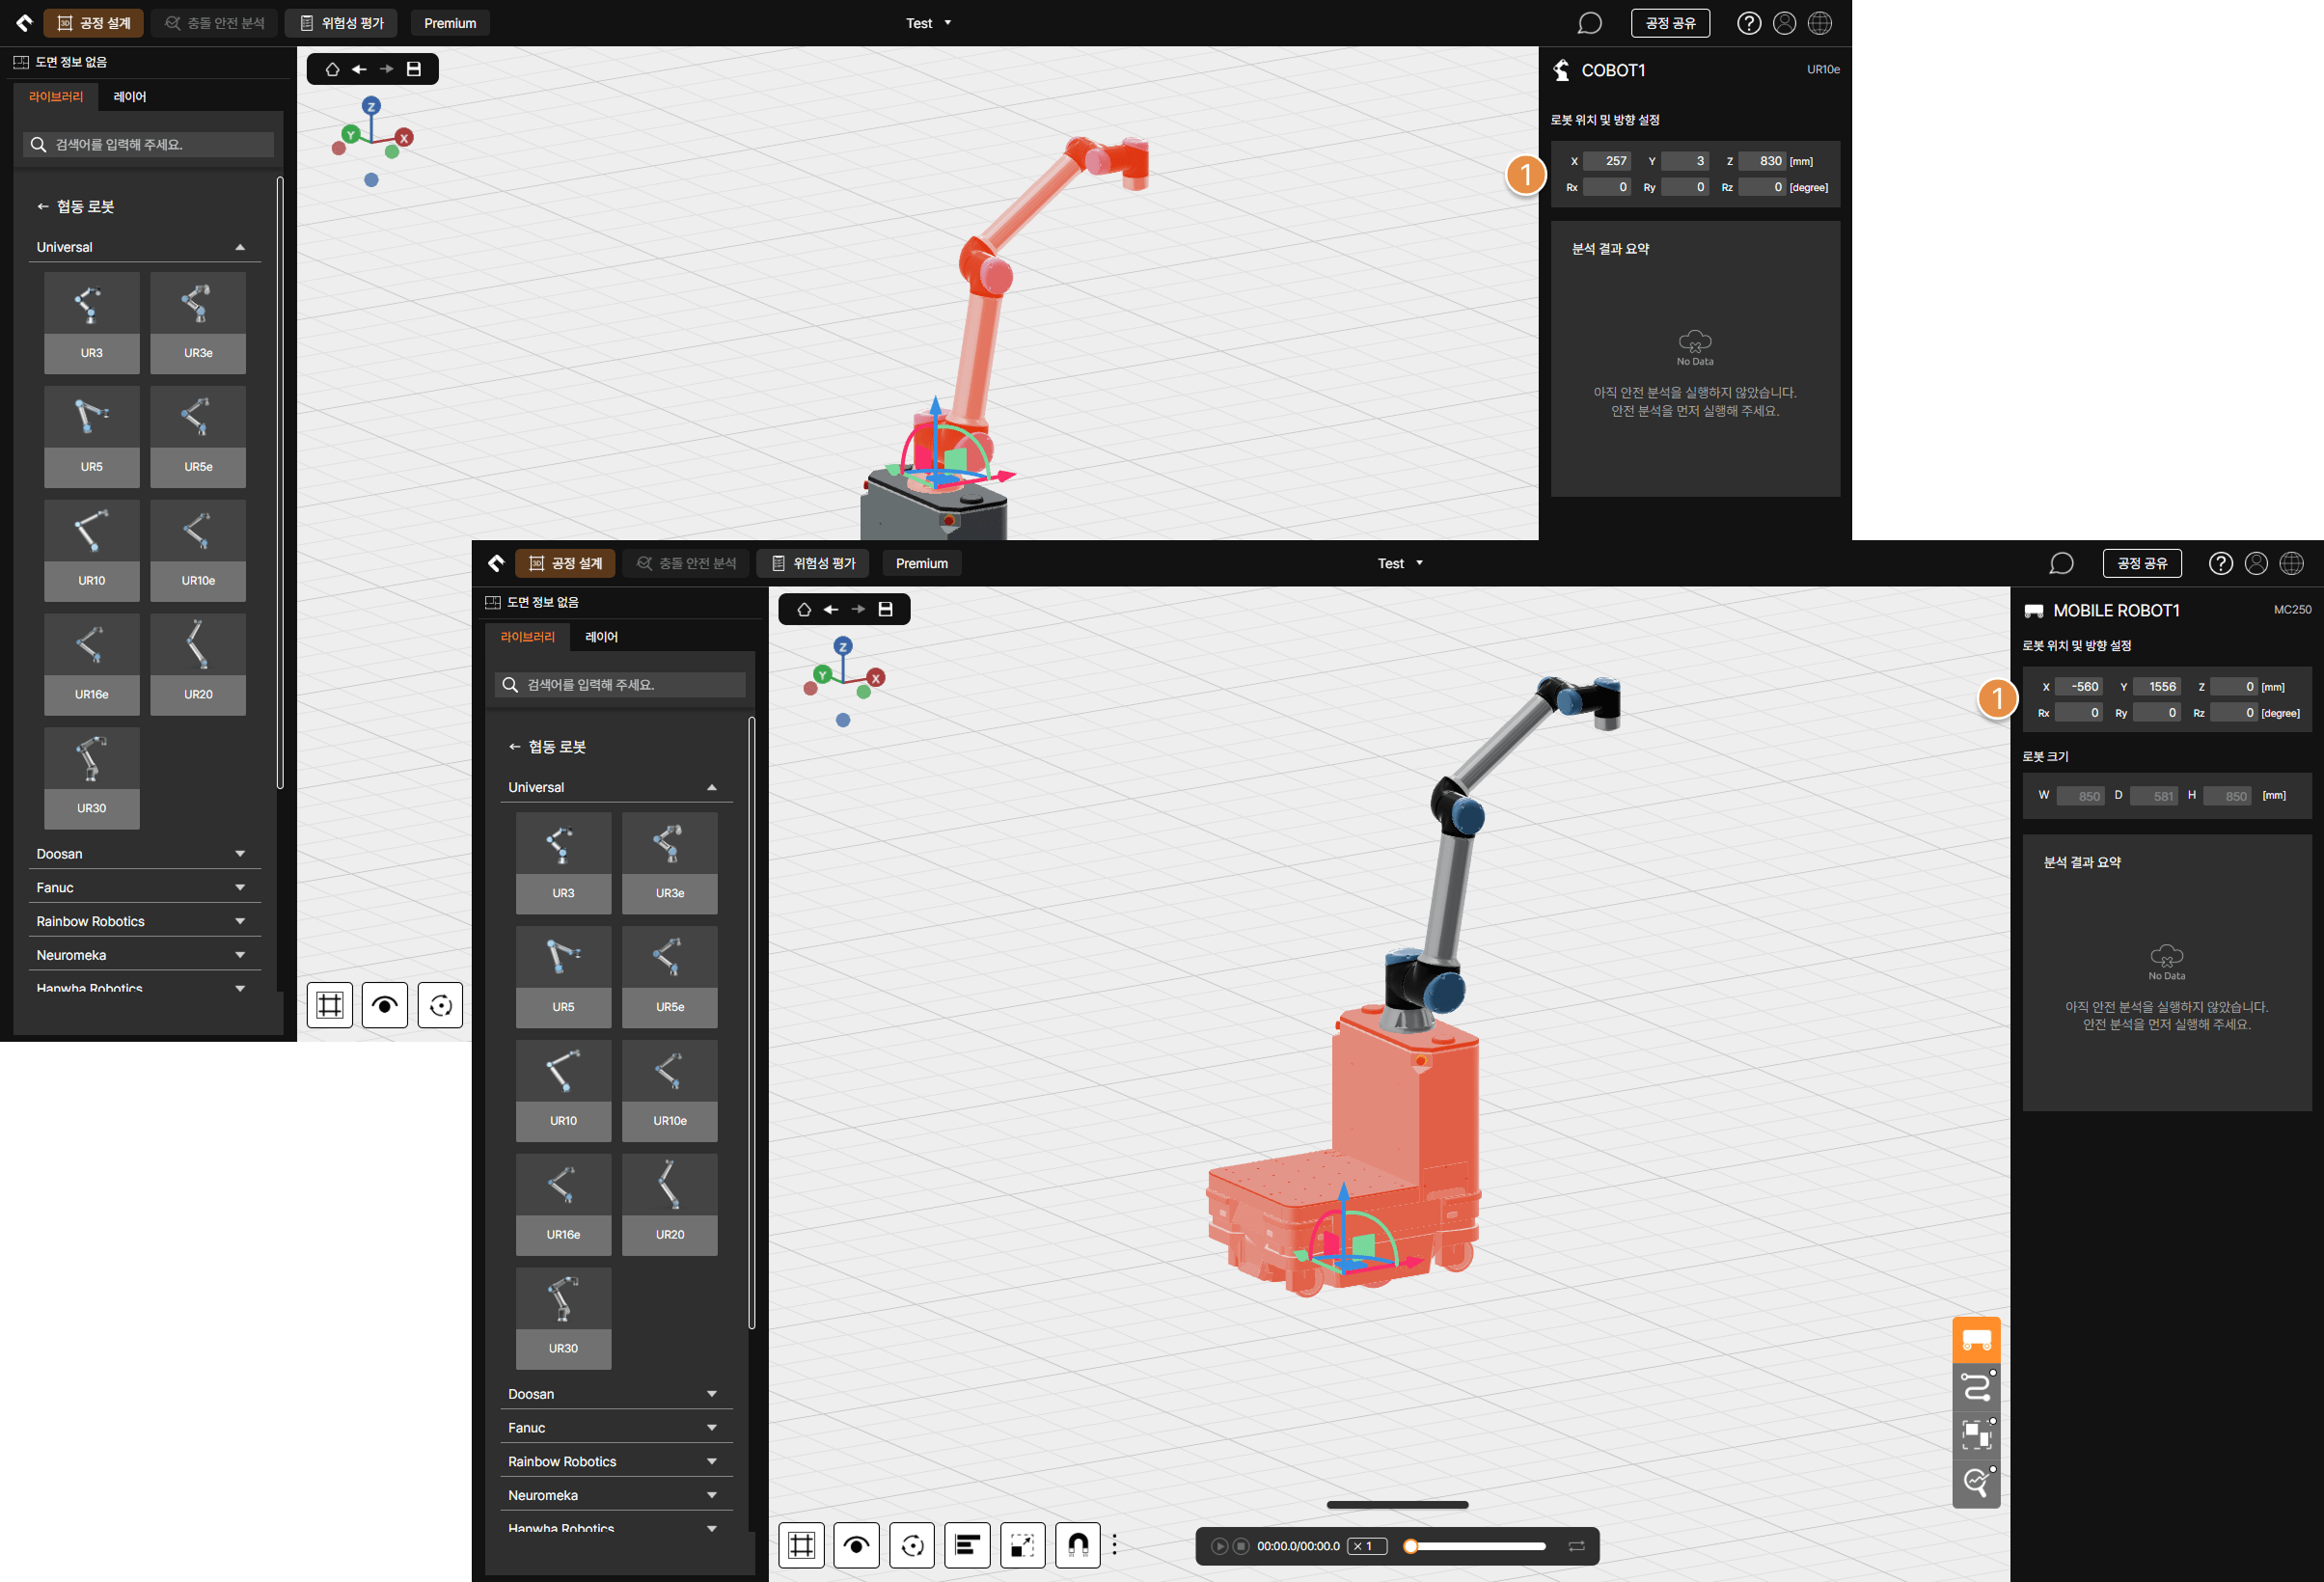Click the app logo back icon in the MOBILE ROBOT1 window
2324x1582 pixels.
point(496,563)
